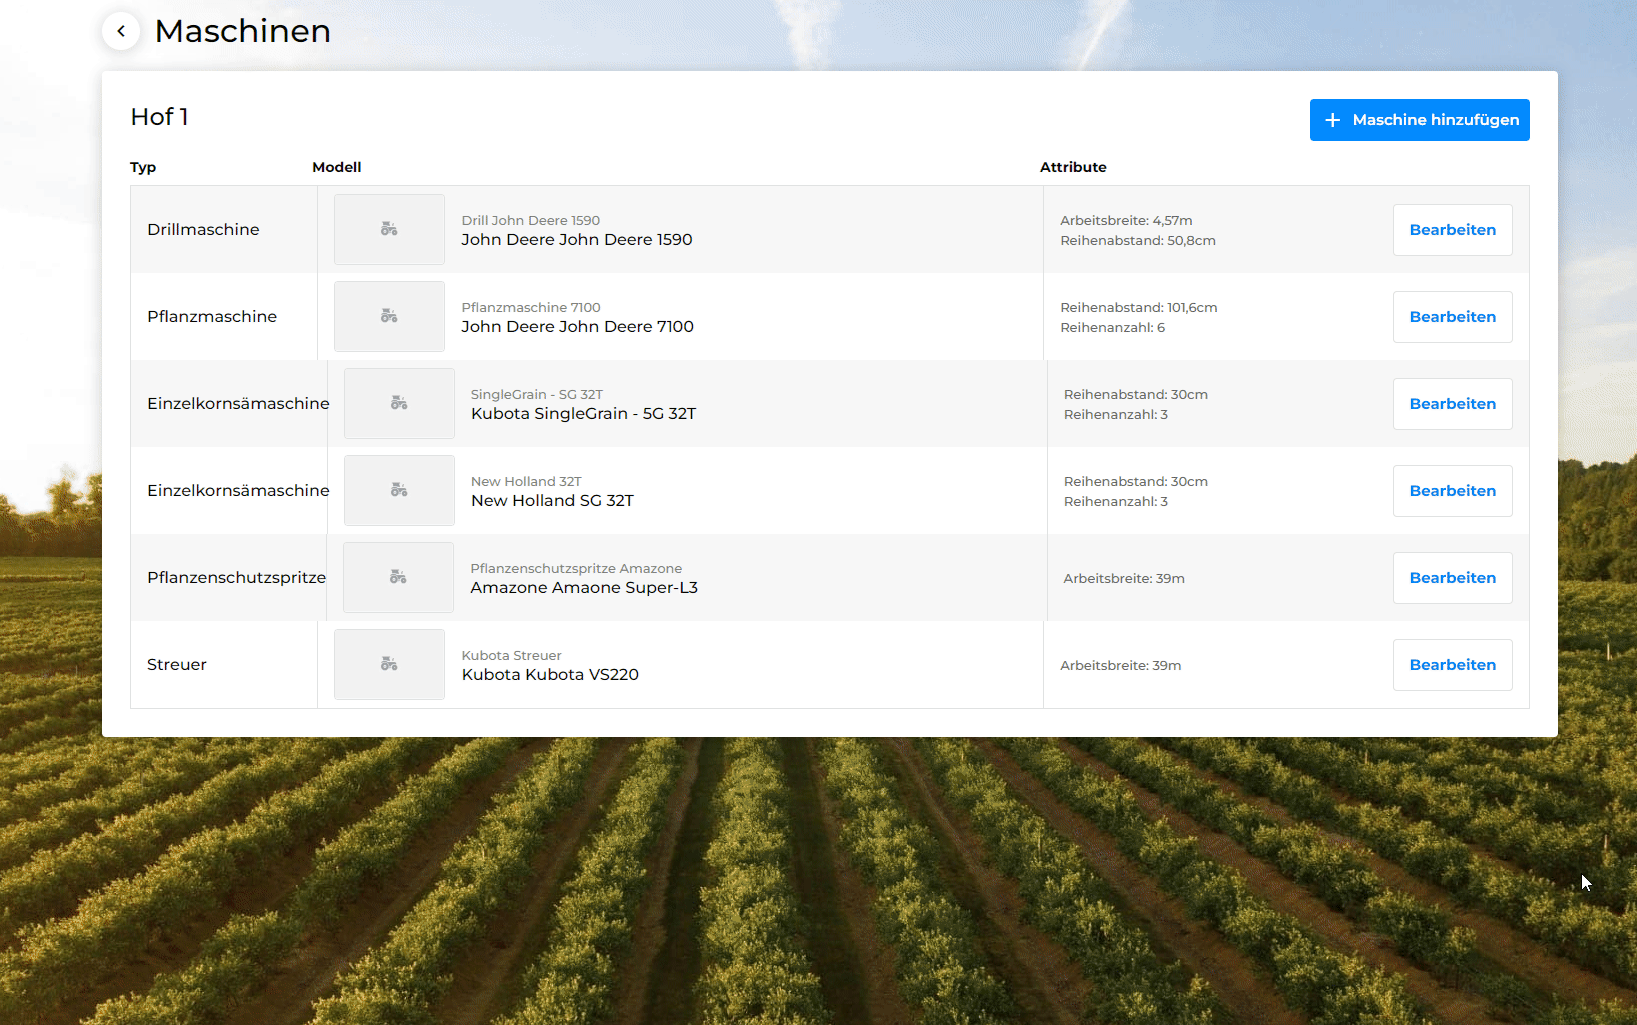
Task: Click the tractor thumbnail for Amazone Super-L3
Action: 398,577
